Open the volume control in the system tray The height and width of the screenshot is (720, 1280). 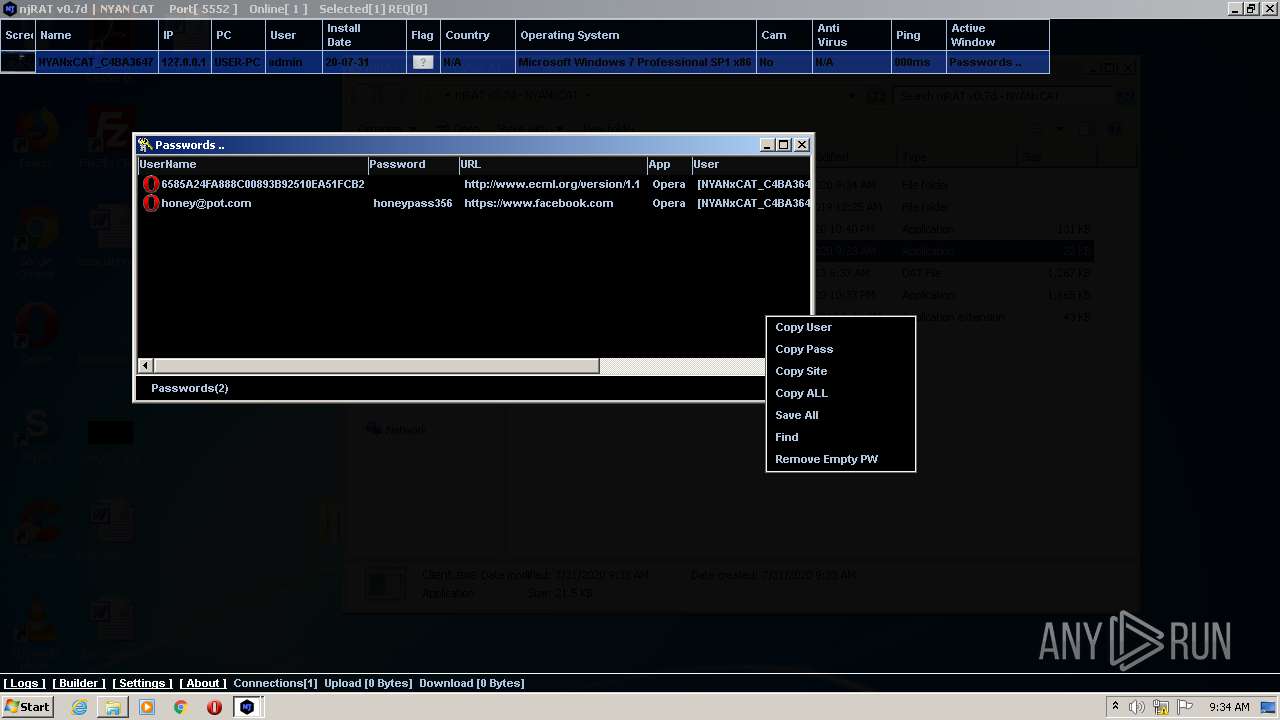pyautogui.click(x=1137, y=707)
